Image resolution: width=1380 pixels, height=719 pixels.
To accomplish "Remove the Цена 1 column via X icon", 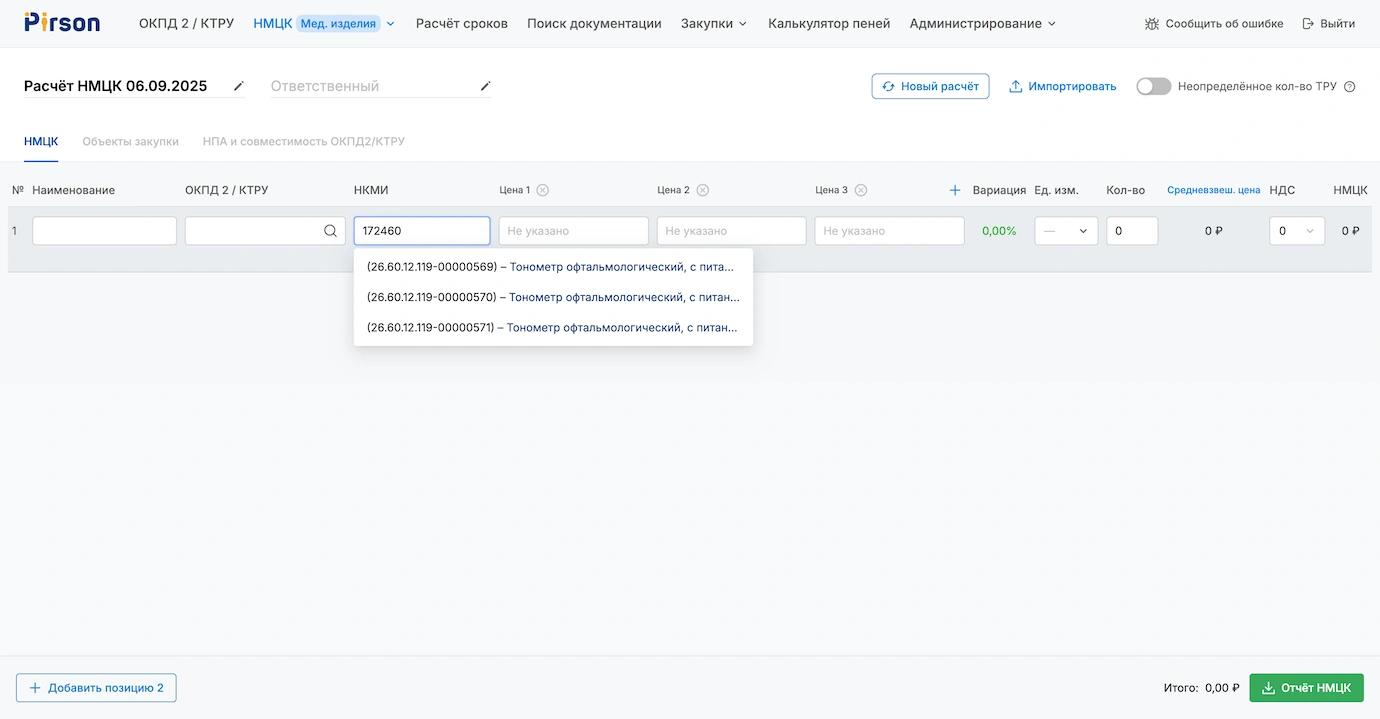I will 542,190.
